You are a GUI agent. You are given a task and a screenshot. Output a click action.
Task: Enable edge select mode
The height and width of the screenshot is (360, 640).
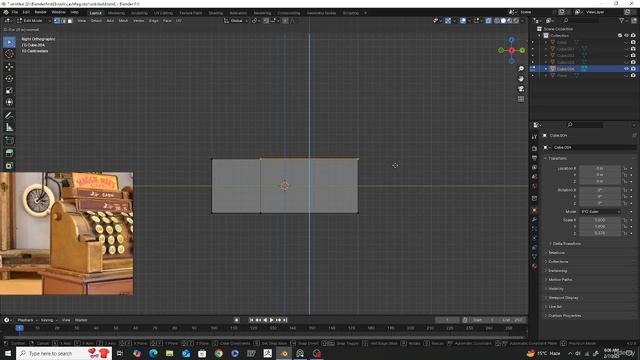(x=63, y=20)
